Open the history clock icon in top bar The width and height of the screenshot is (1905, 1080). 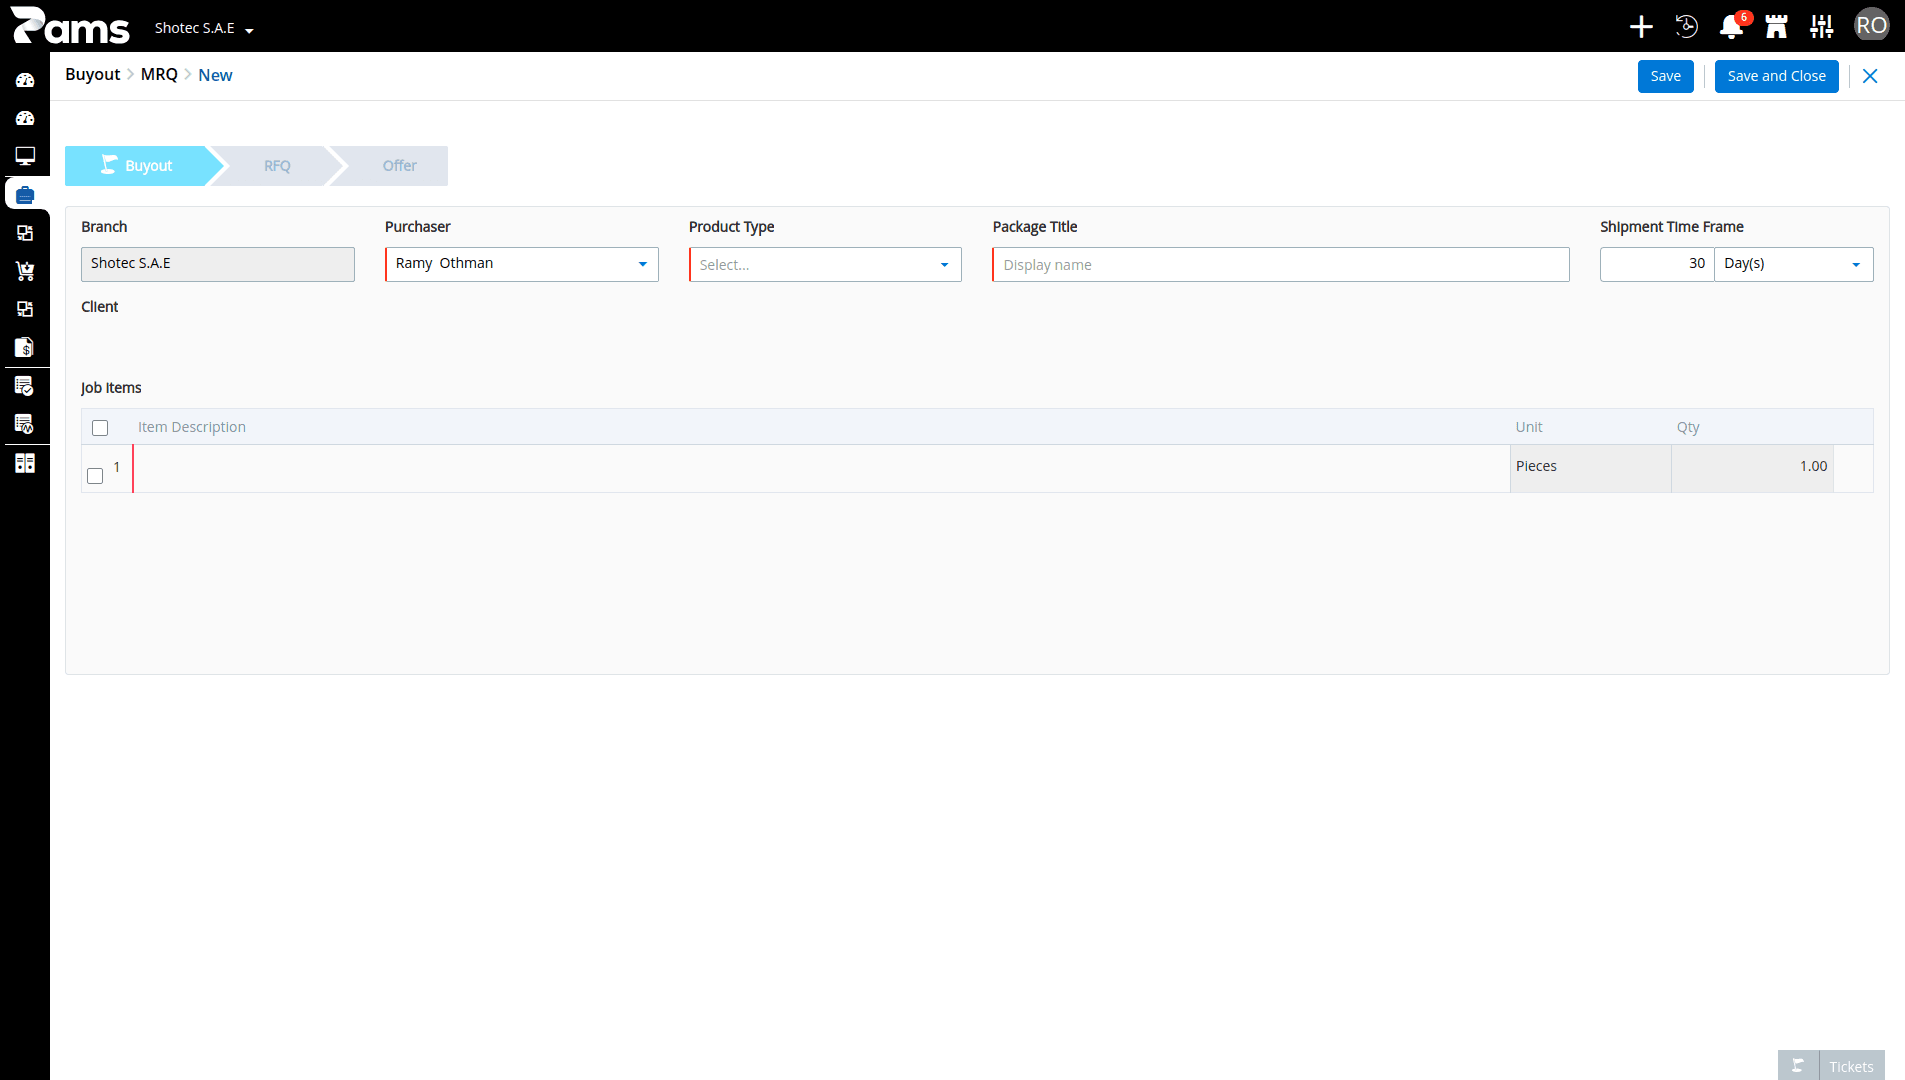(1686, 27)
